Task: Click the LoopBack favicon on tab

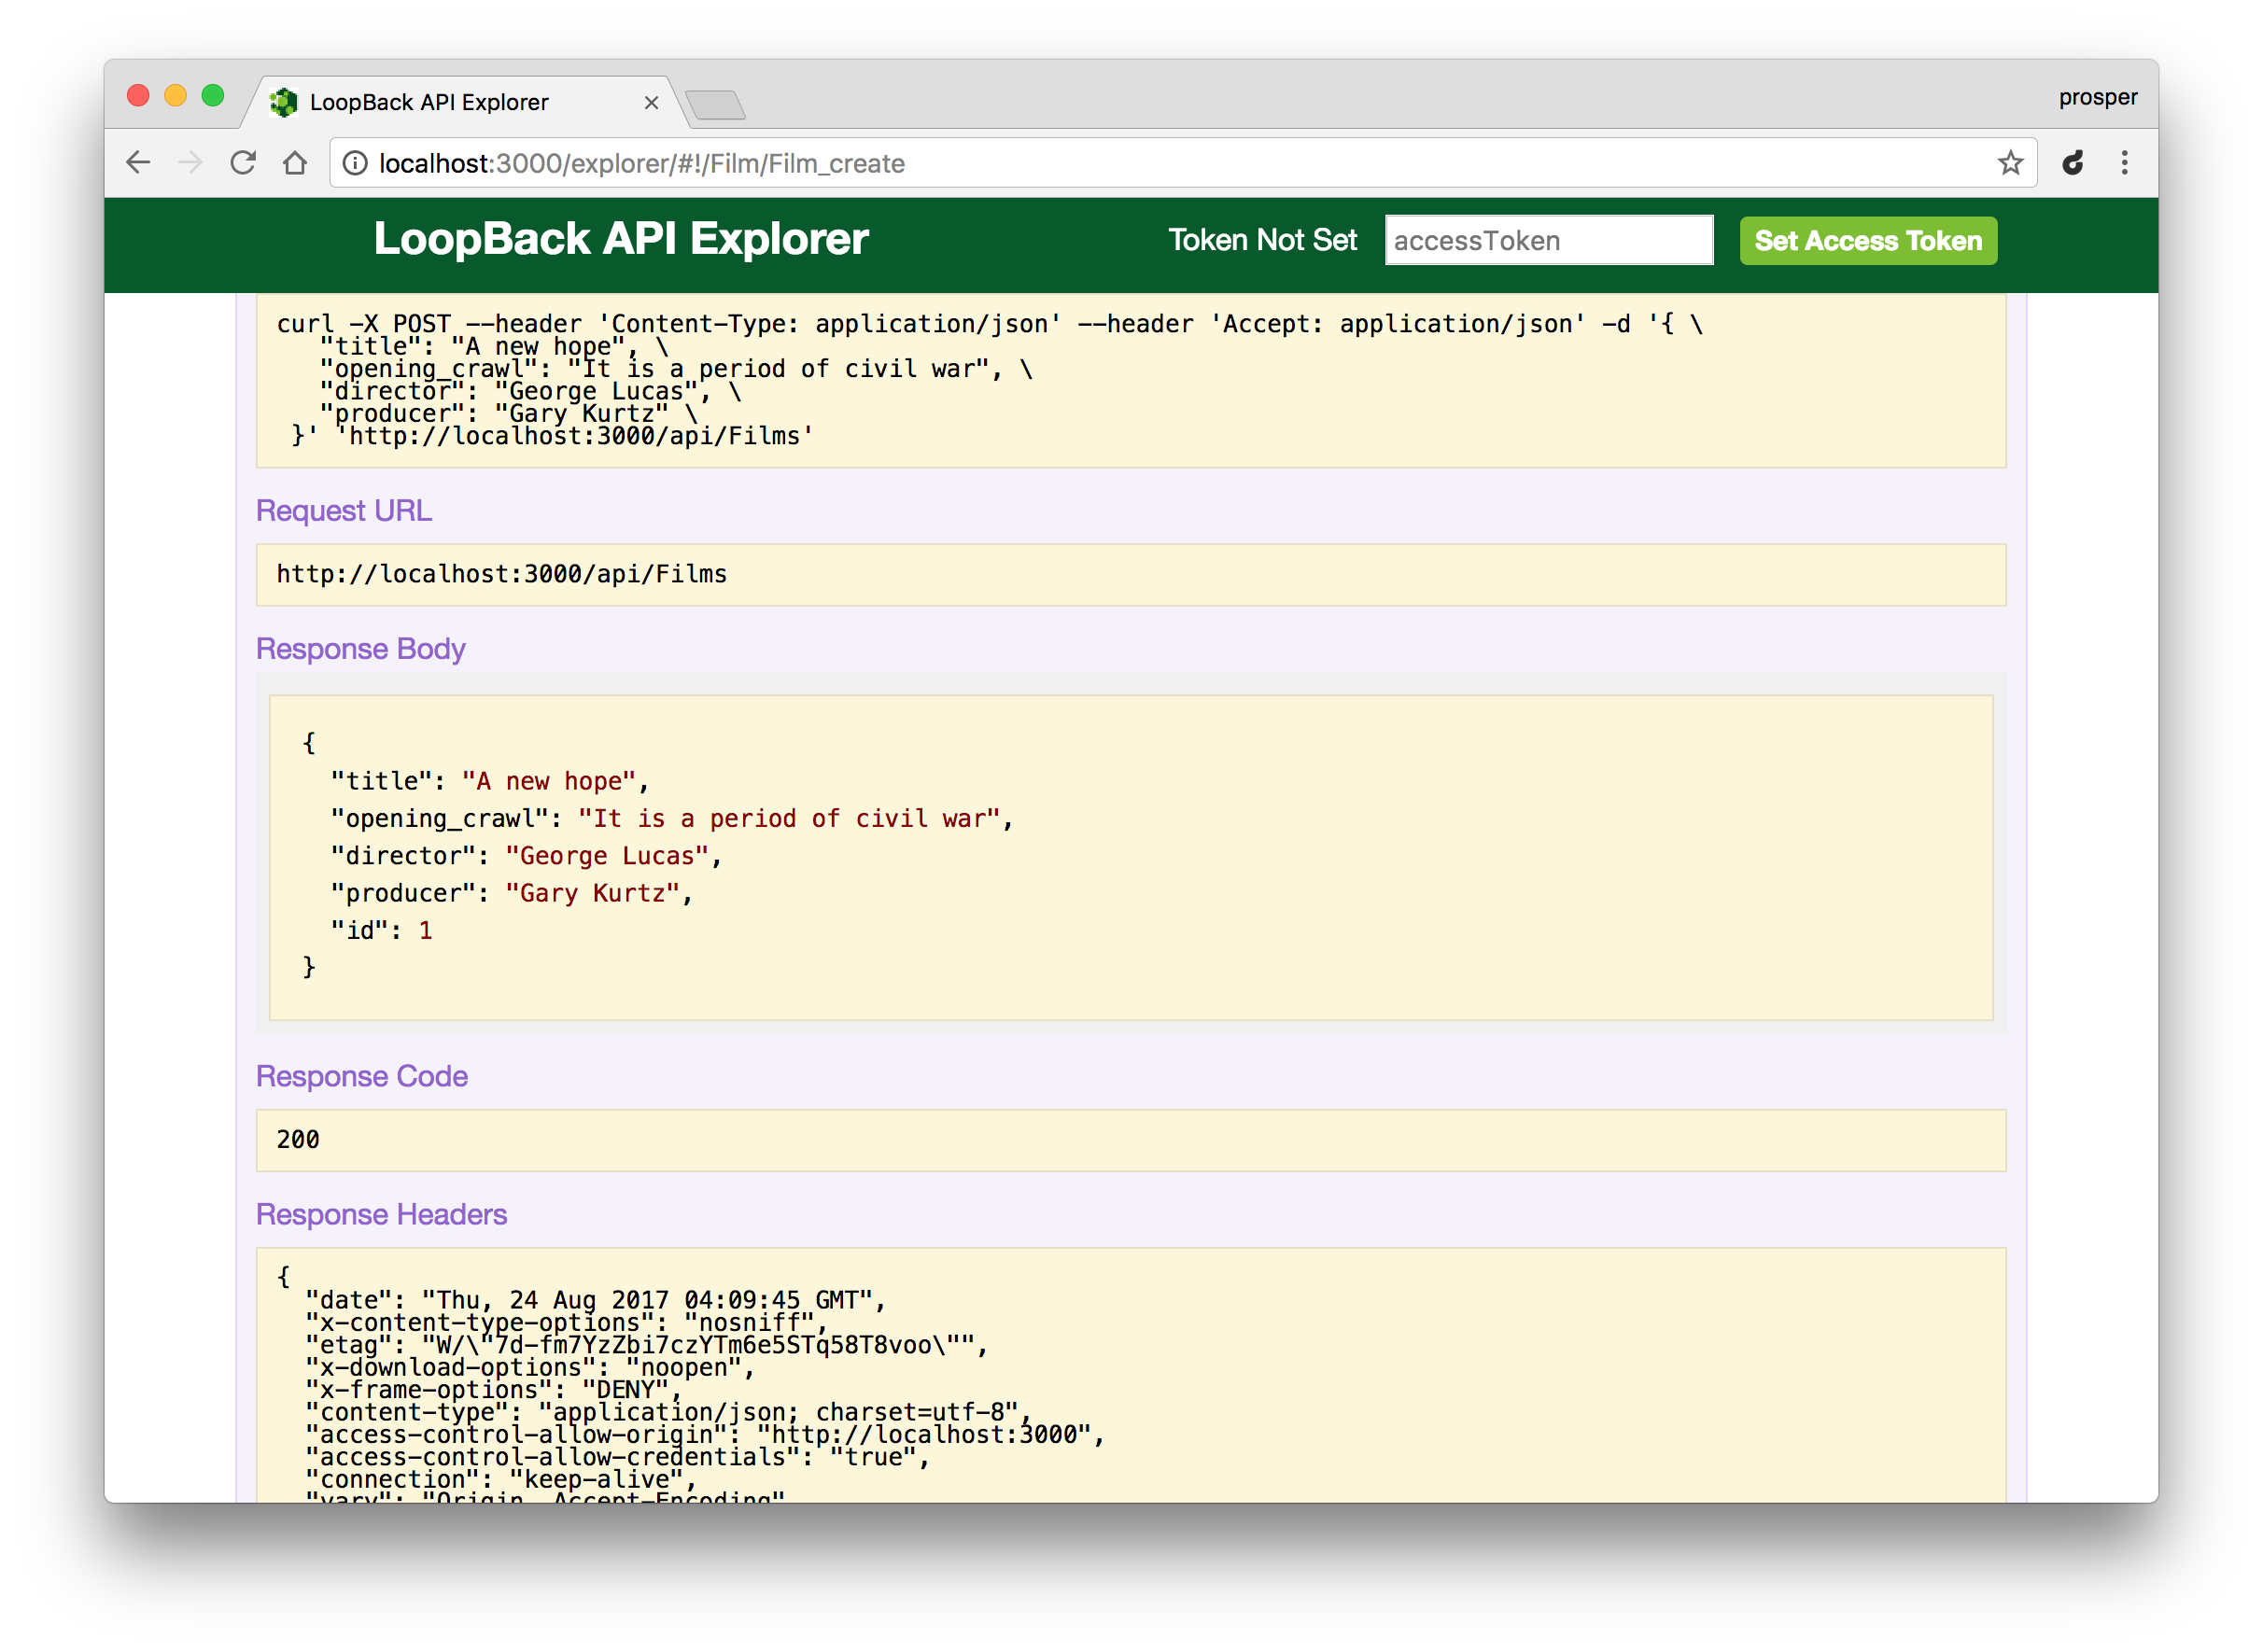Action: (x=284, y=102)
